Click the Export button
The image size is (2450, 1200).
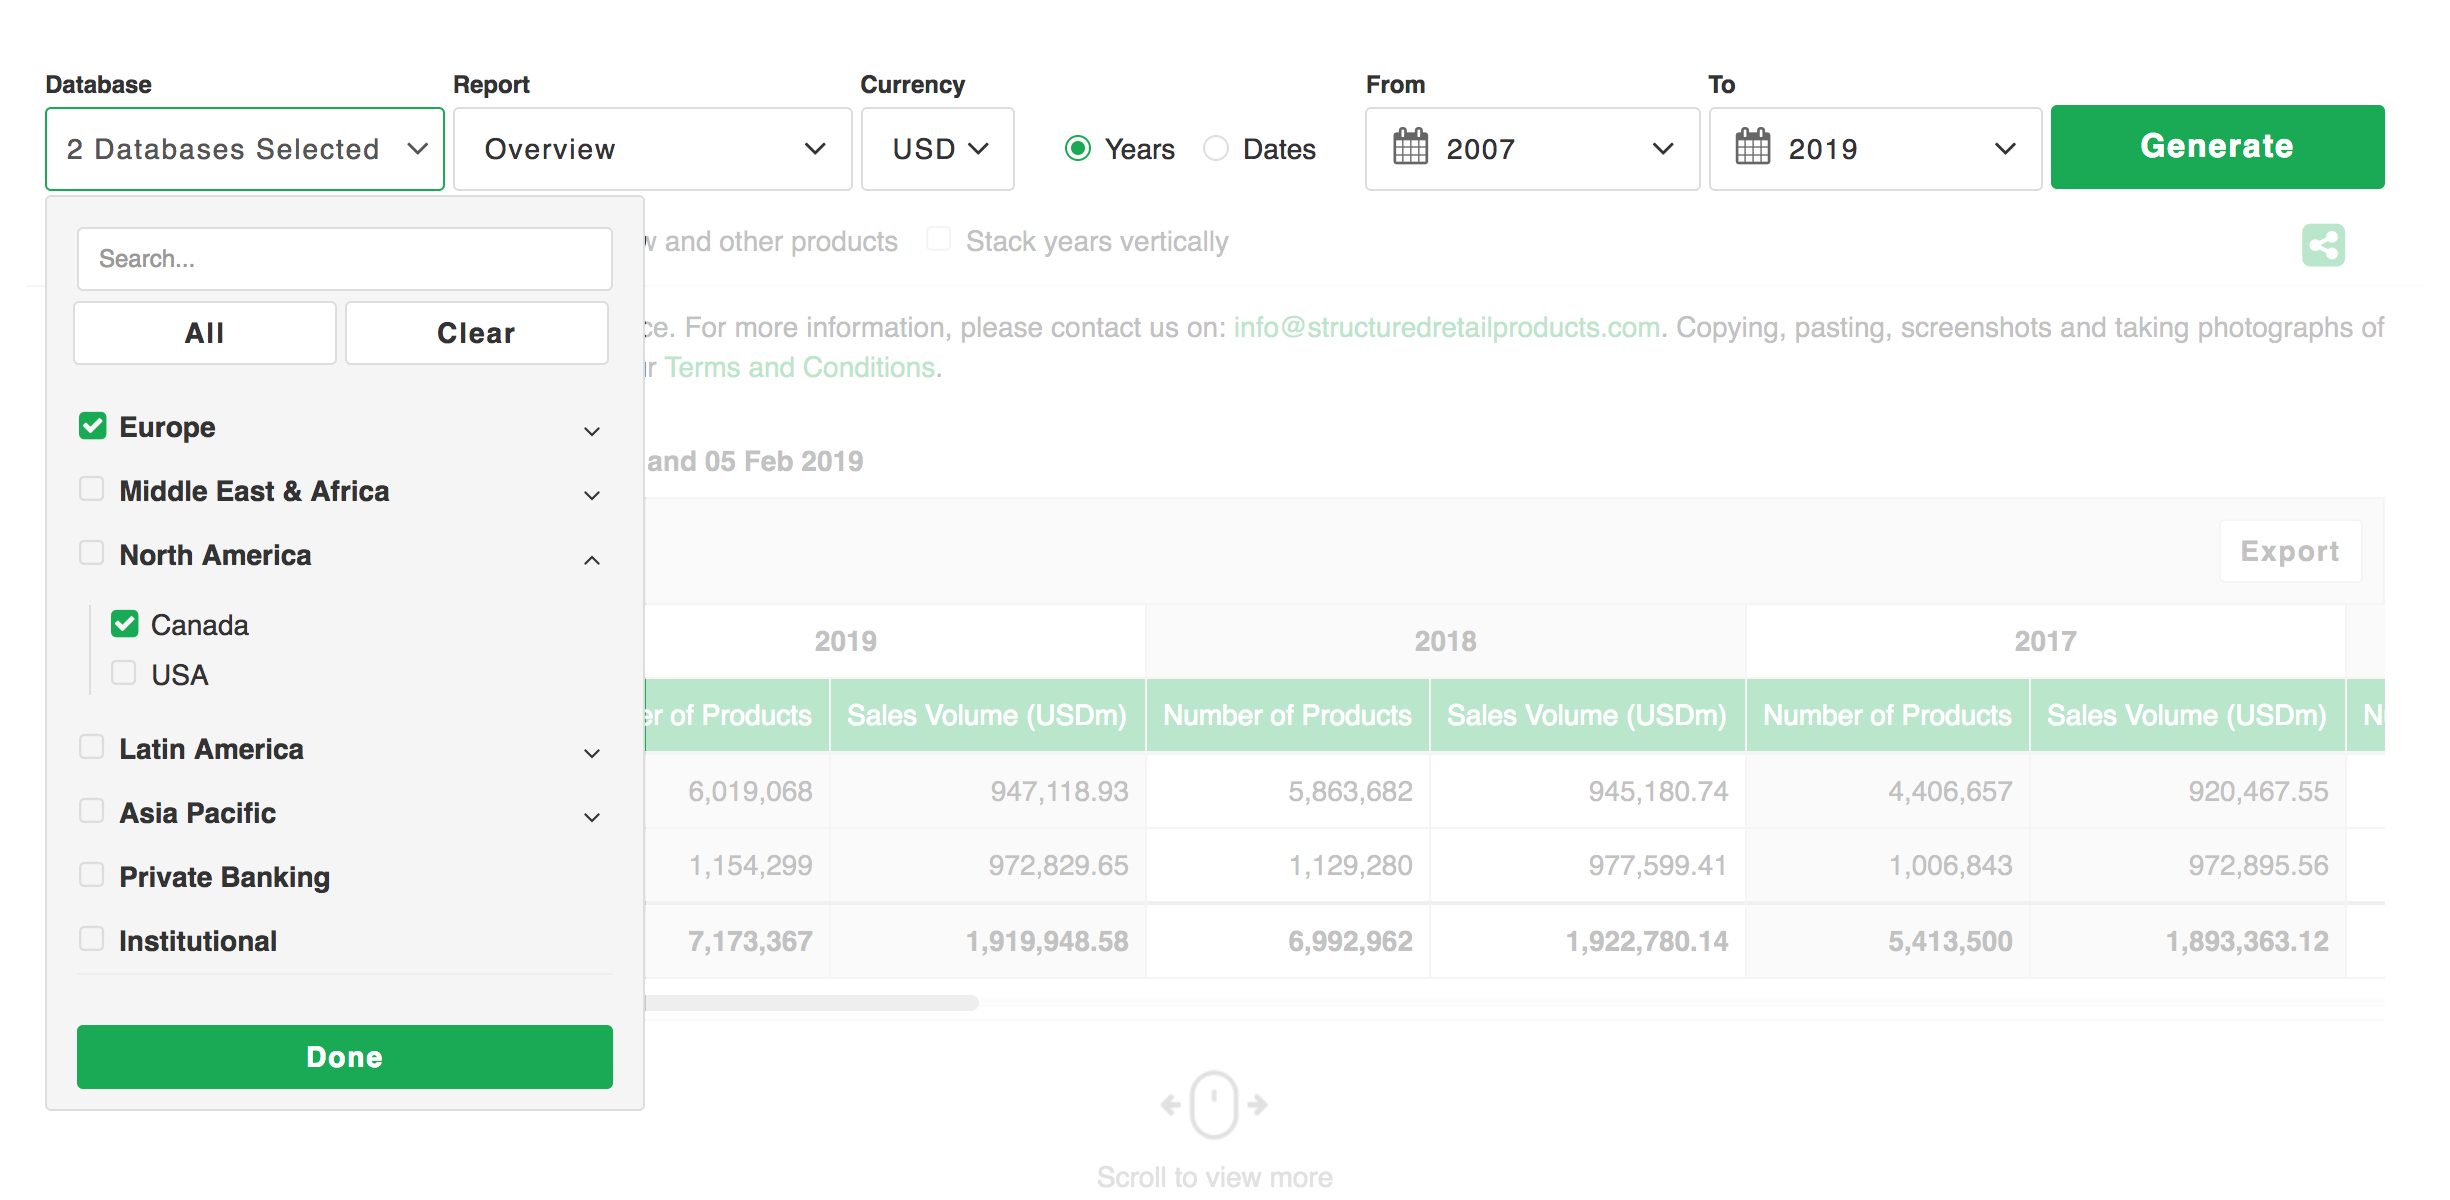[x=2290, y=551]
